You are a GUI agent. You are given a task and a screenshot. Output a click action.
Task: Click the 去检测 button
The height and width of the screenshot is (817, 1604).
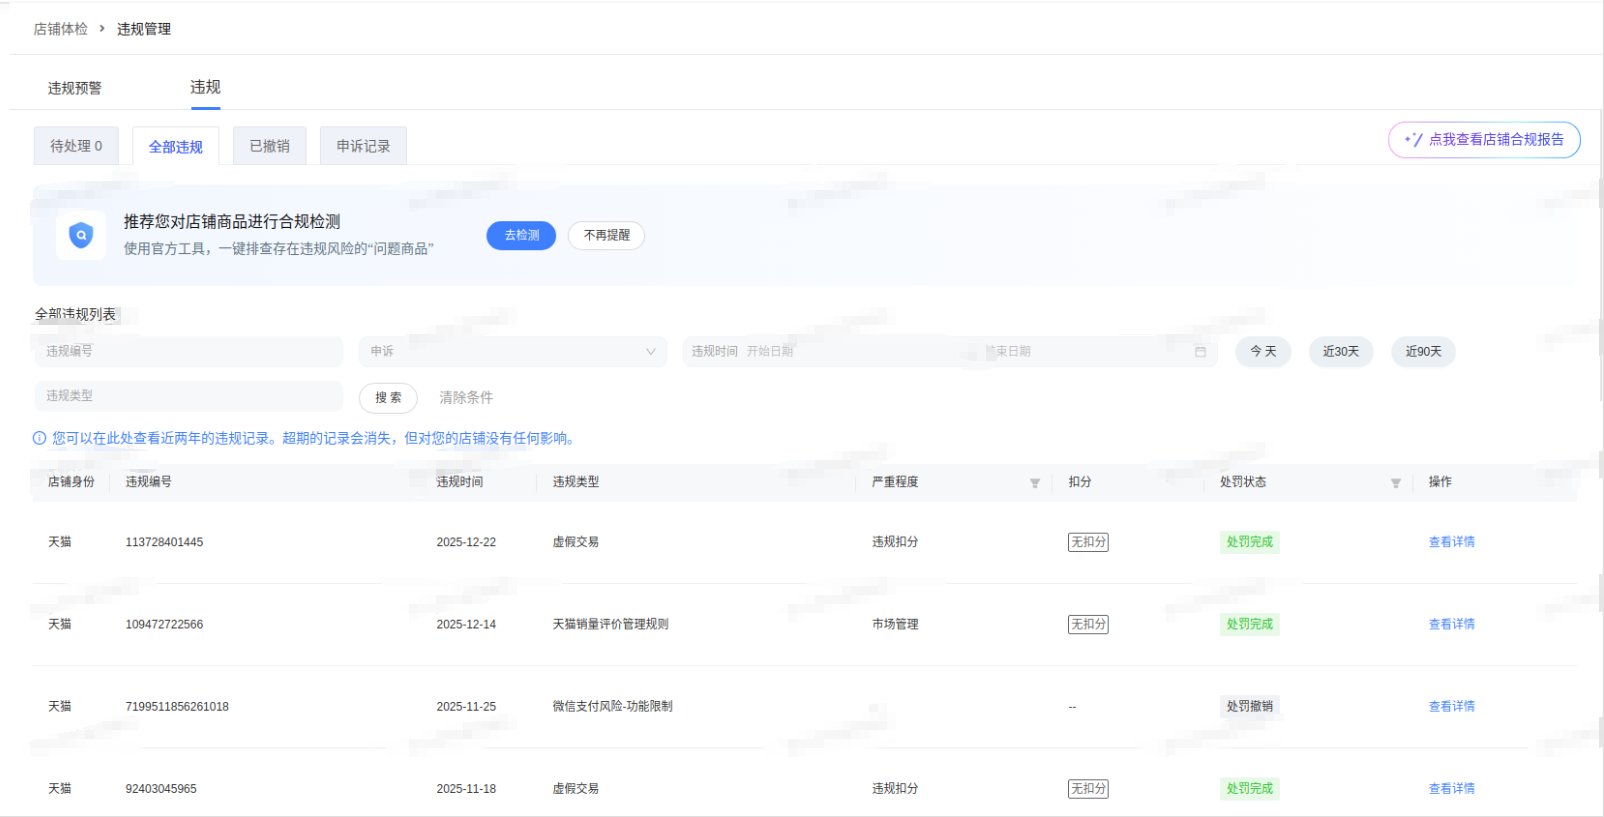pos(521,235)
